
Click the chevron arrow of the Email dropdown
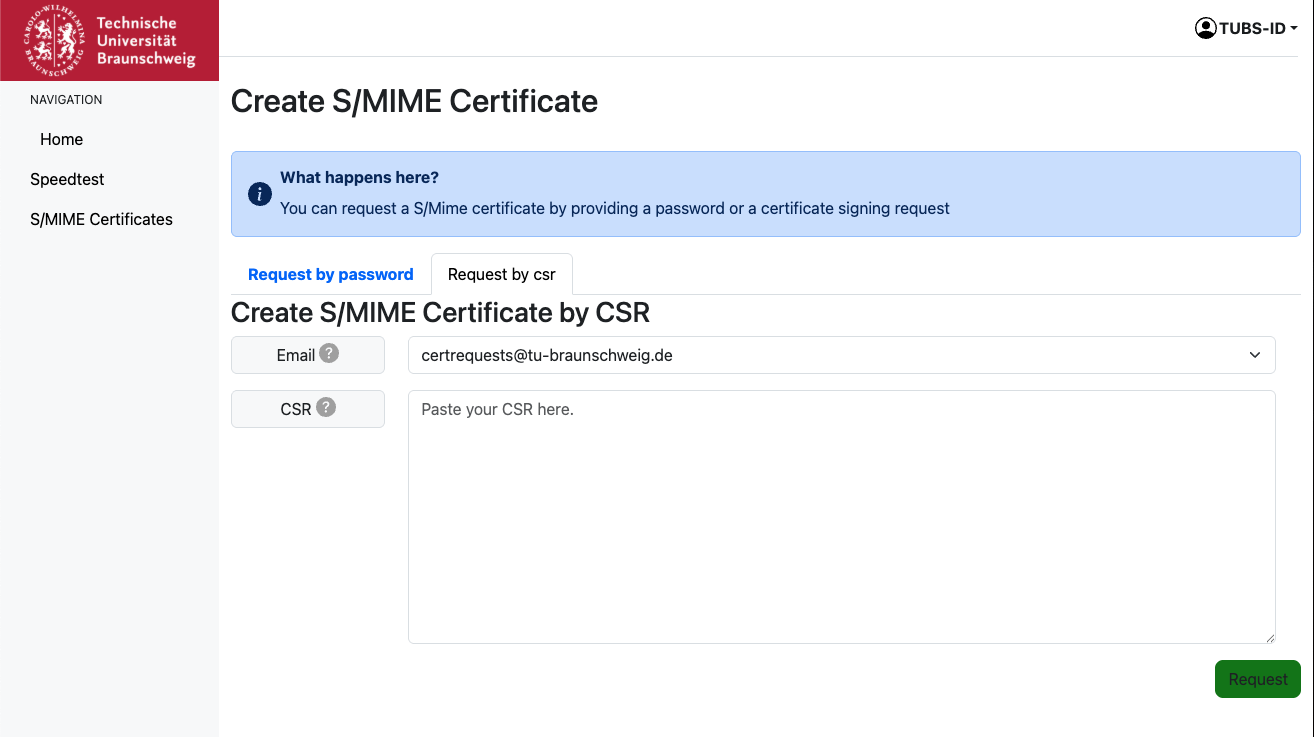pyautogui.click(x=1255, y=355)
